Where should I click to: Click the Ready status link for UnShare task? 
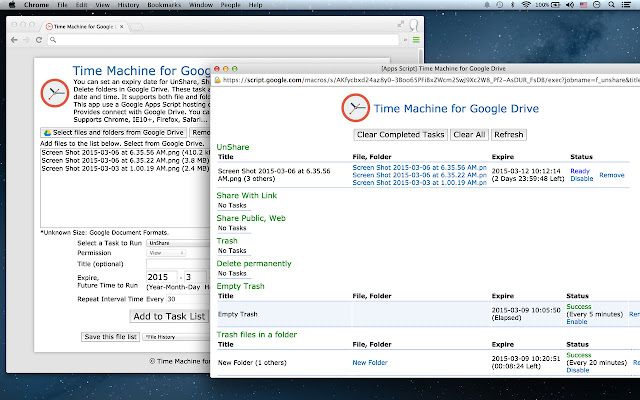[580, 171]
